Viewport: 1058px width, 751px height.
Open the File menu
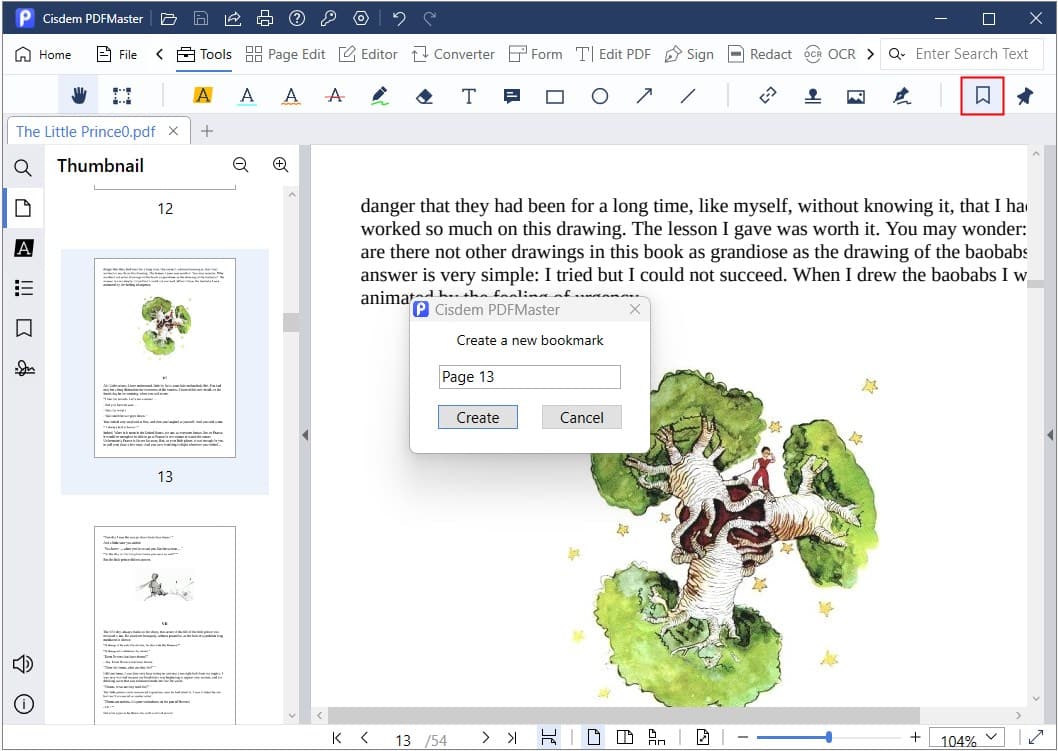tap(117, 54)
